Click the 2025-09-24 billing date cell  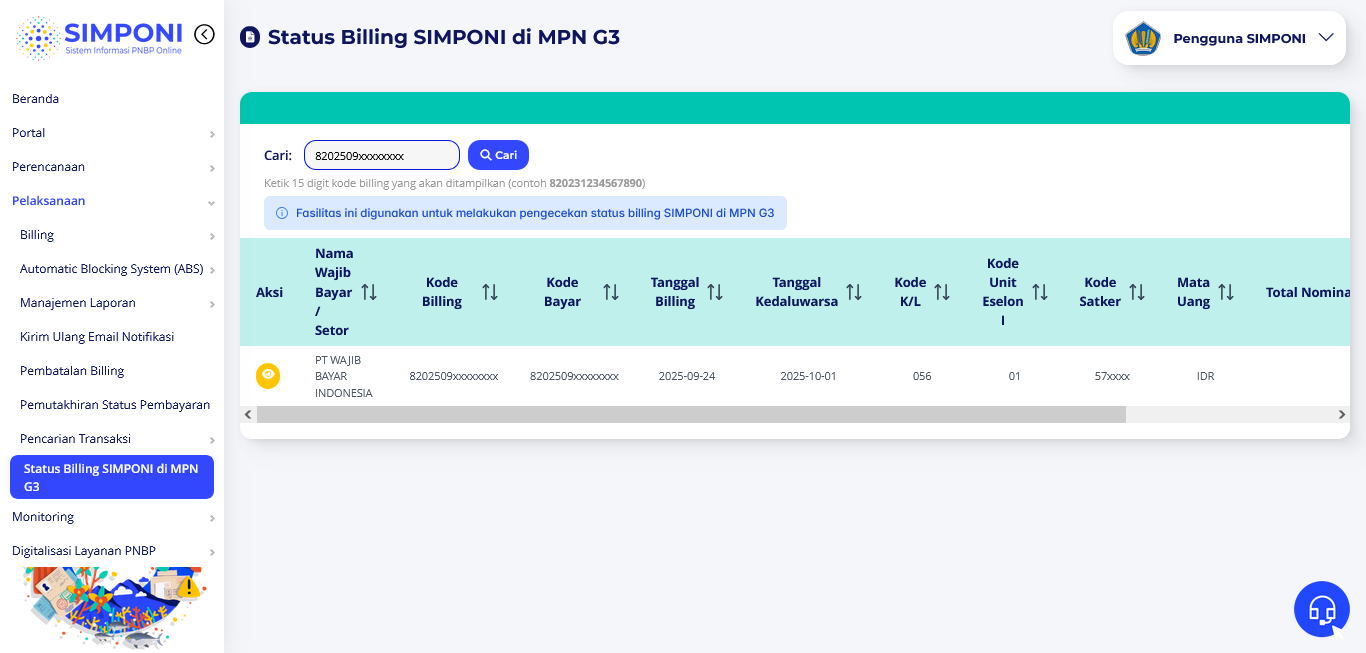[x=687, y=376]
